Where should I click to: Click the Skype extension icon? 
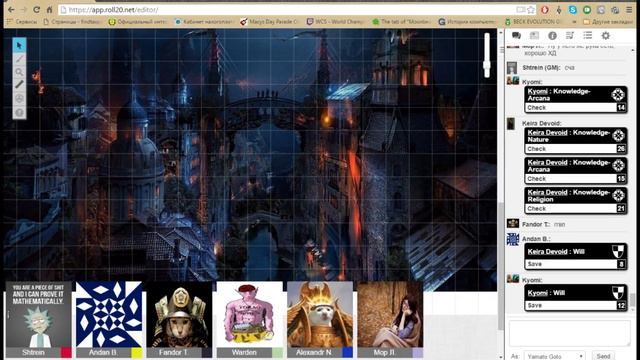(573, 9)
